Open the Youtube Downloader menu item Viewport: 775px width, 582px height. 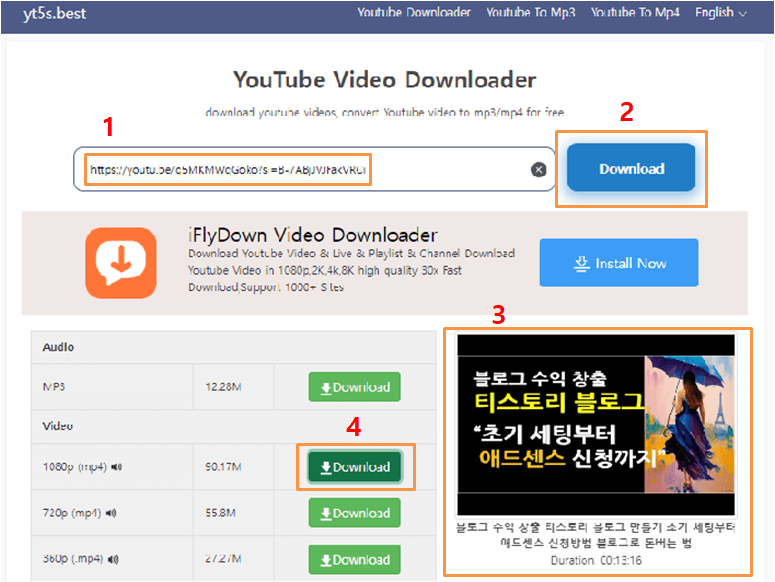click(414, 13)
